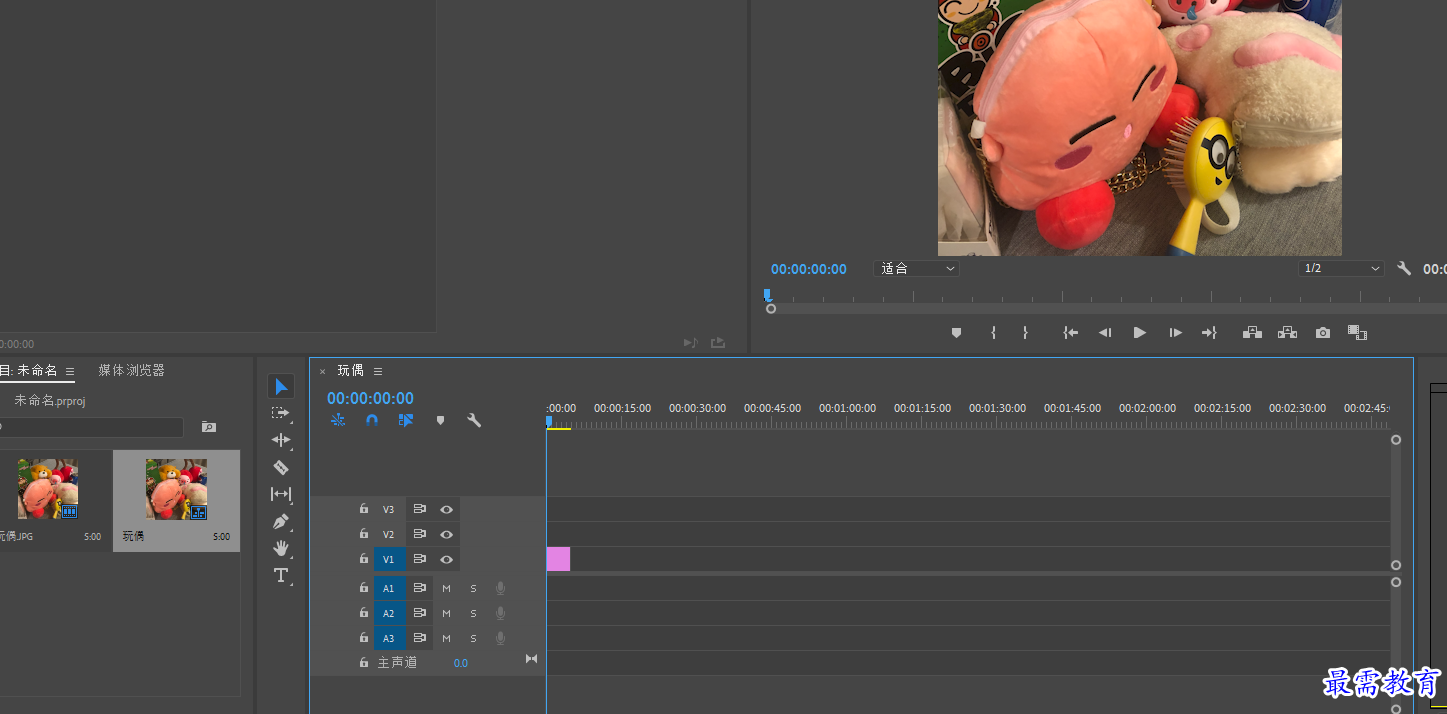1447x714 pixels.
Task: Step back one frame
Action: [1105, 333]
